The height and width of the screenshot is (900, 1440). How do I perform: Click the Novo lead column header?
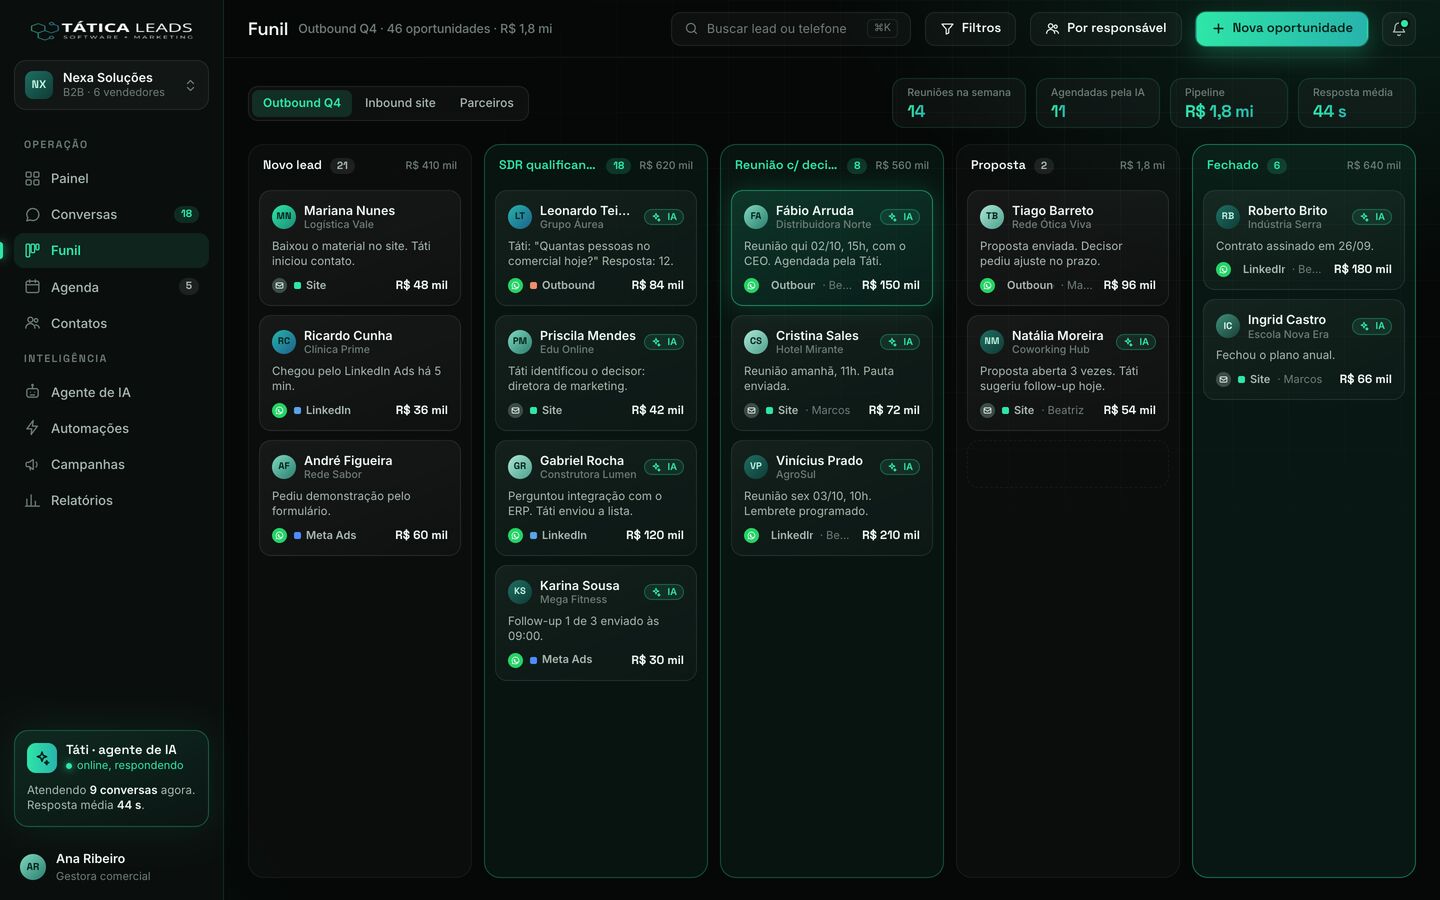coord(360,165)
